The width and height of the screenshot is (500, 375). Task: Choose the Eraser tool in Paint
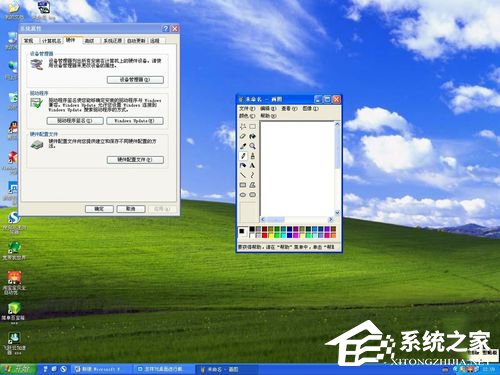(x=243, y=136)
